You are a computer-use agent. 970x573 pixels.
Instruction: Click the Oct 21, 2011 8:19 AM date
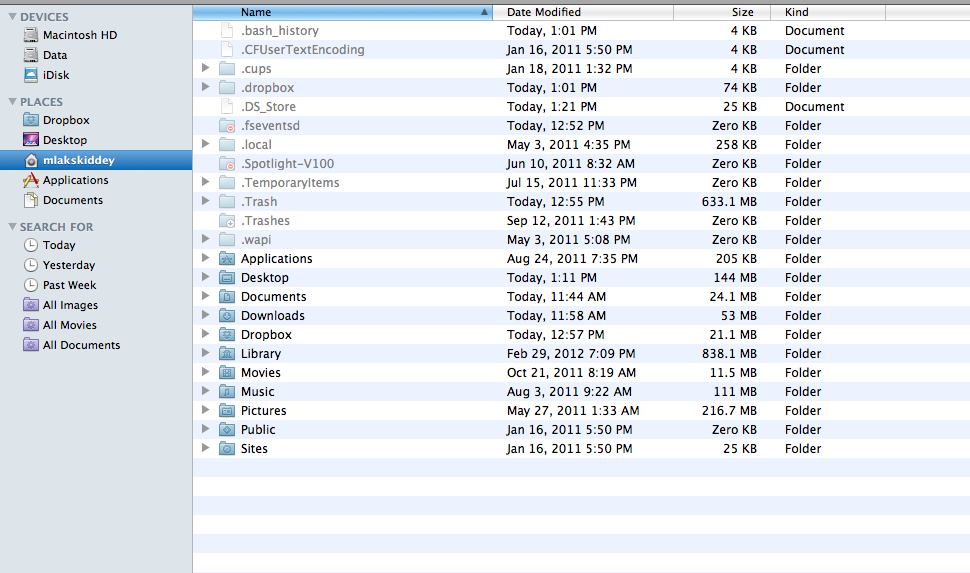click(572, 373)
